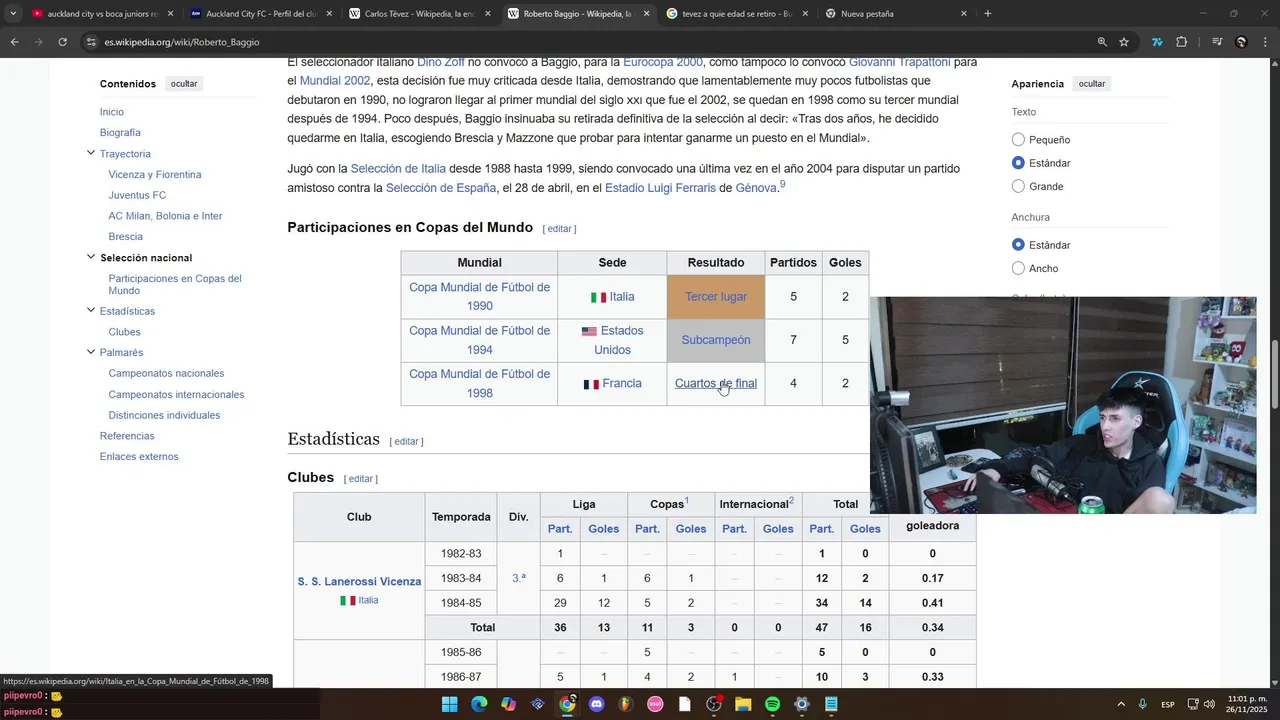The width and height of the screenshot is (1280, 720).
Task: Open Copa Mundial de Fútbol de 1990 link
Action: coord(479,296)
